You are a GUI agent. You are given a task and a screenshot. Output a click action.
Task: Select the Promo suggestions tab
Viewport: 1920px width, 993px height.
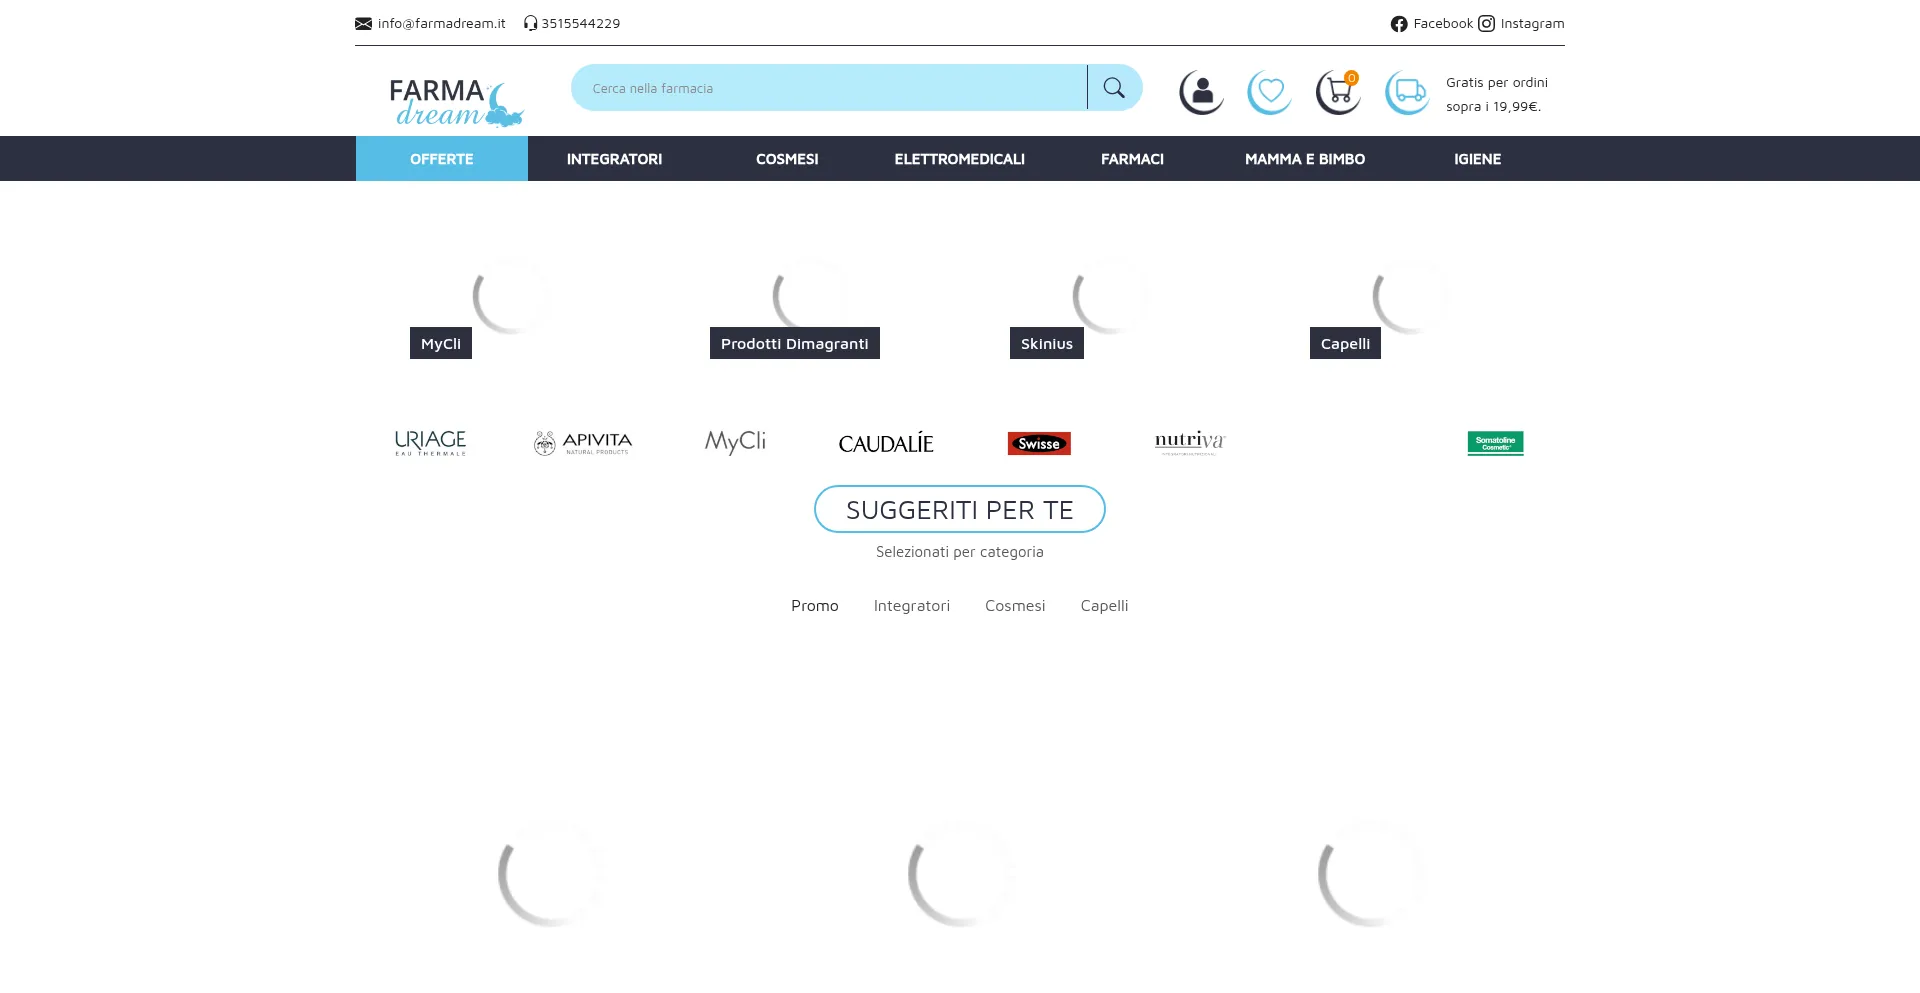[814, 606]
